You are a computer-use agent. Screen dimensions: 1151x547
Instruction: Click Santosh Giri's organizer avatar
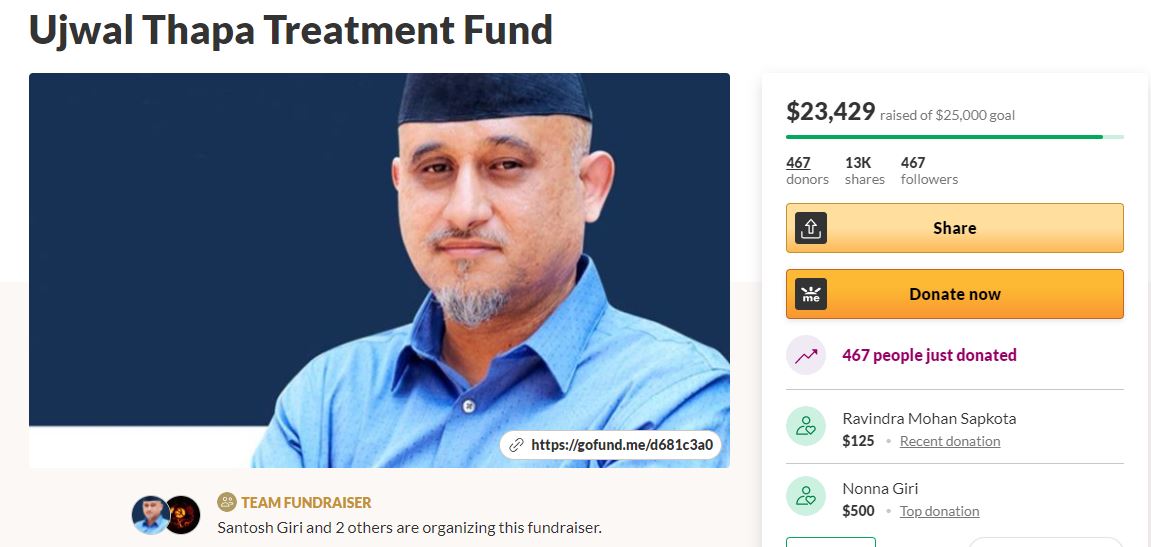150,515
